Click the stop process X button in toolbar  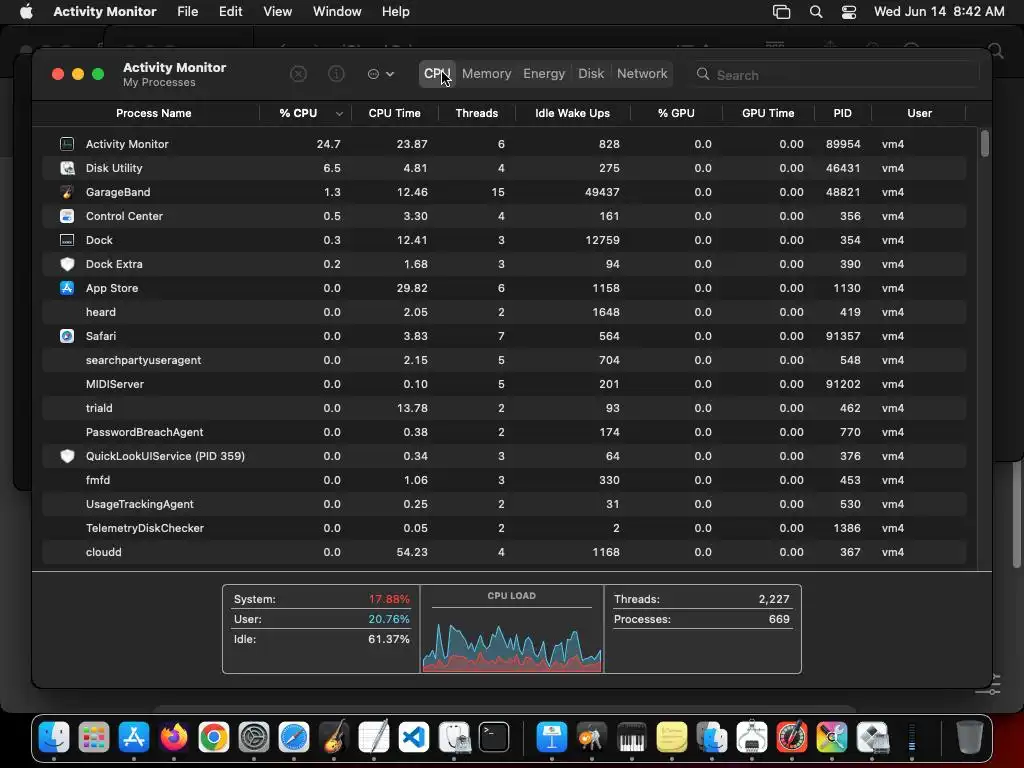point(298,74)
